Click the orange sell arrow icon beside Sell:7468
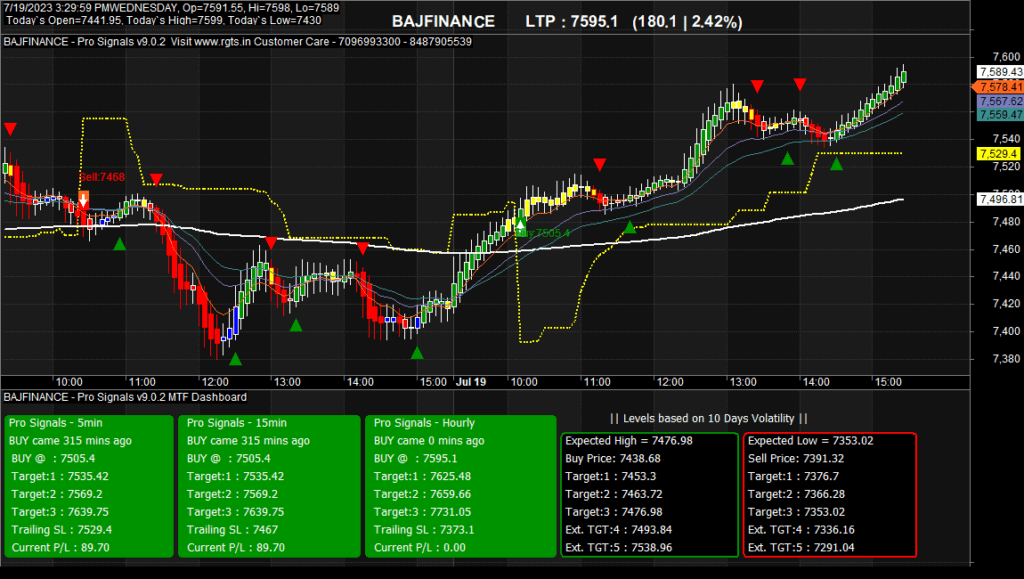This screenshot has width=1024, height=579. tap(84, 199)
